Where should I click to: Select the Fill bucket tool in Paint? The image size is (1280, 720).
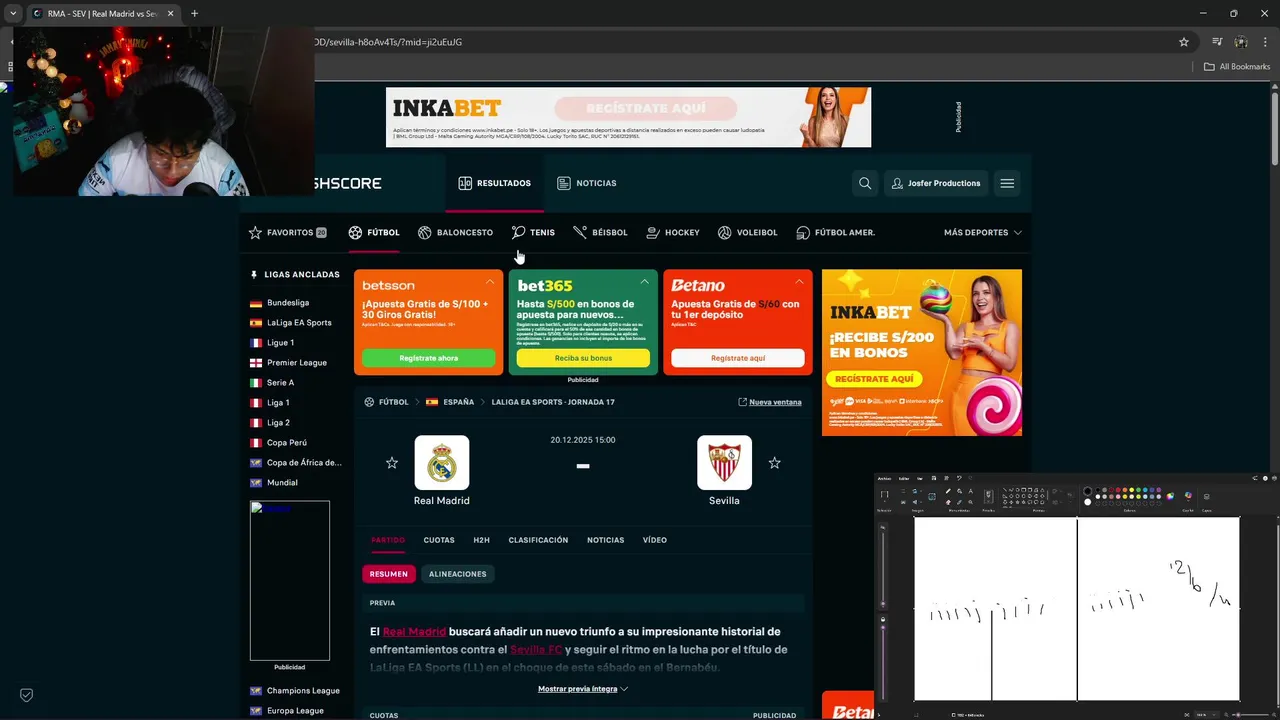[x=959, y=491]
